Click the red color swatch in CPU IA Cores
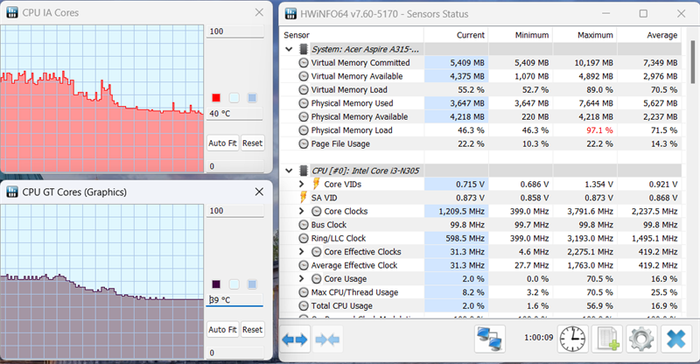700x364 pixels. [x=216, y=98]
